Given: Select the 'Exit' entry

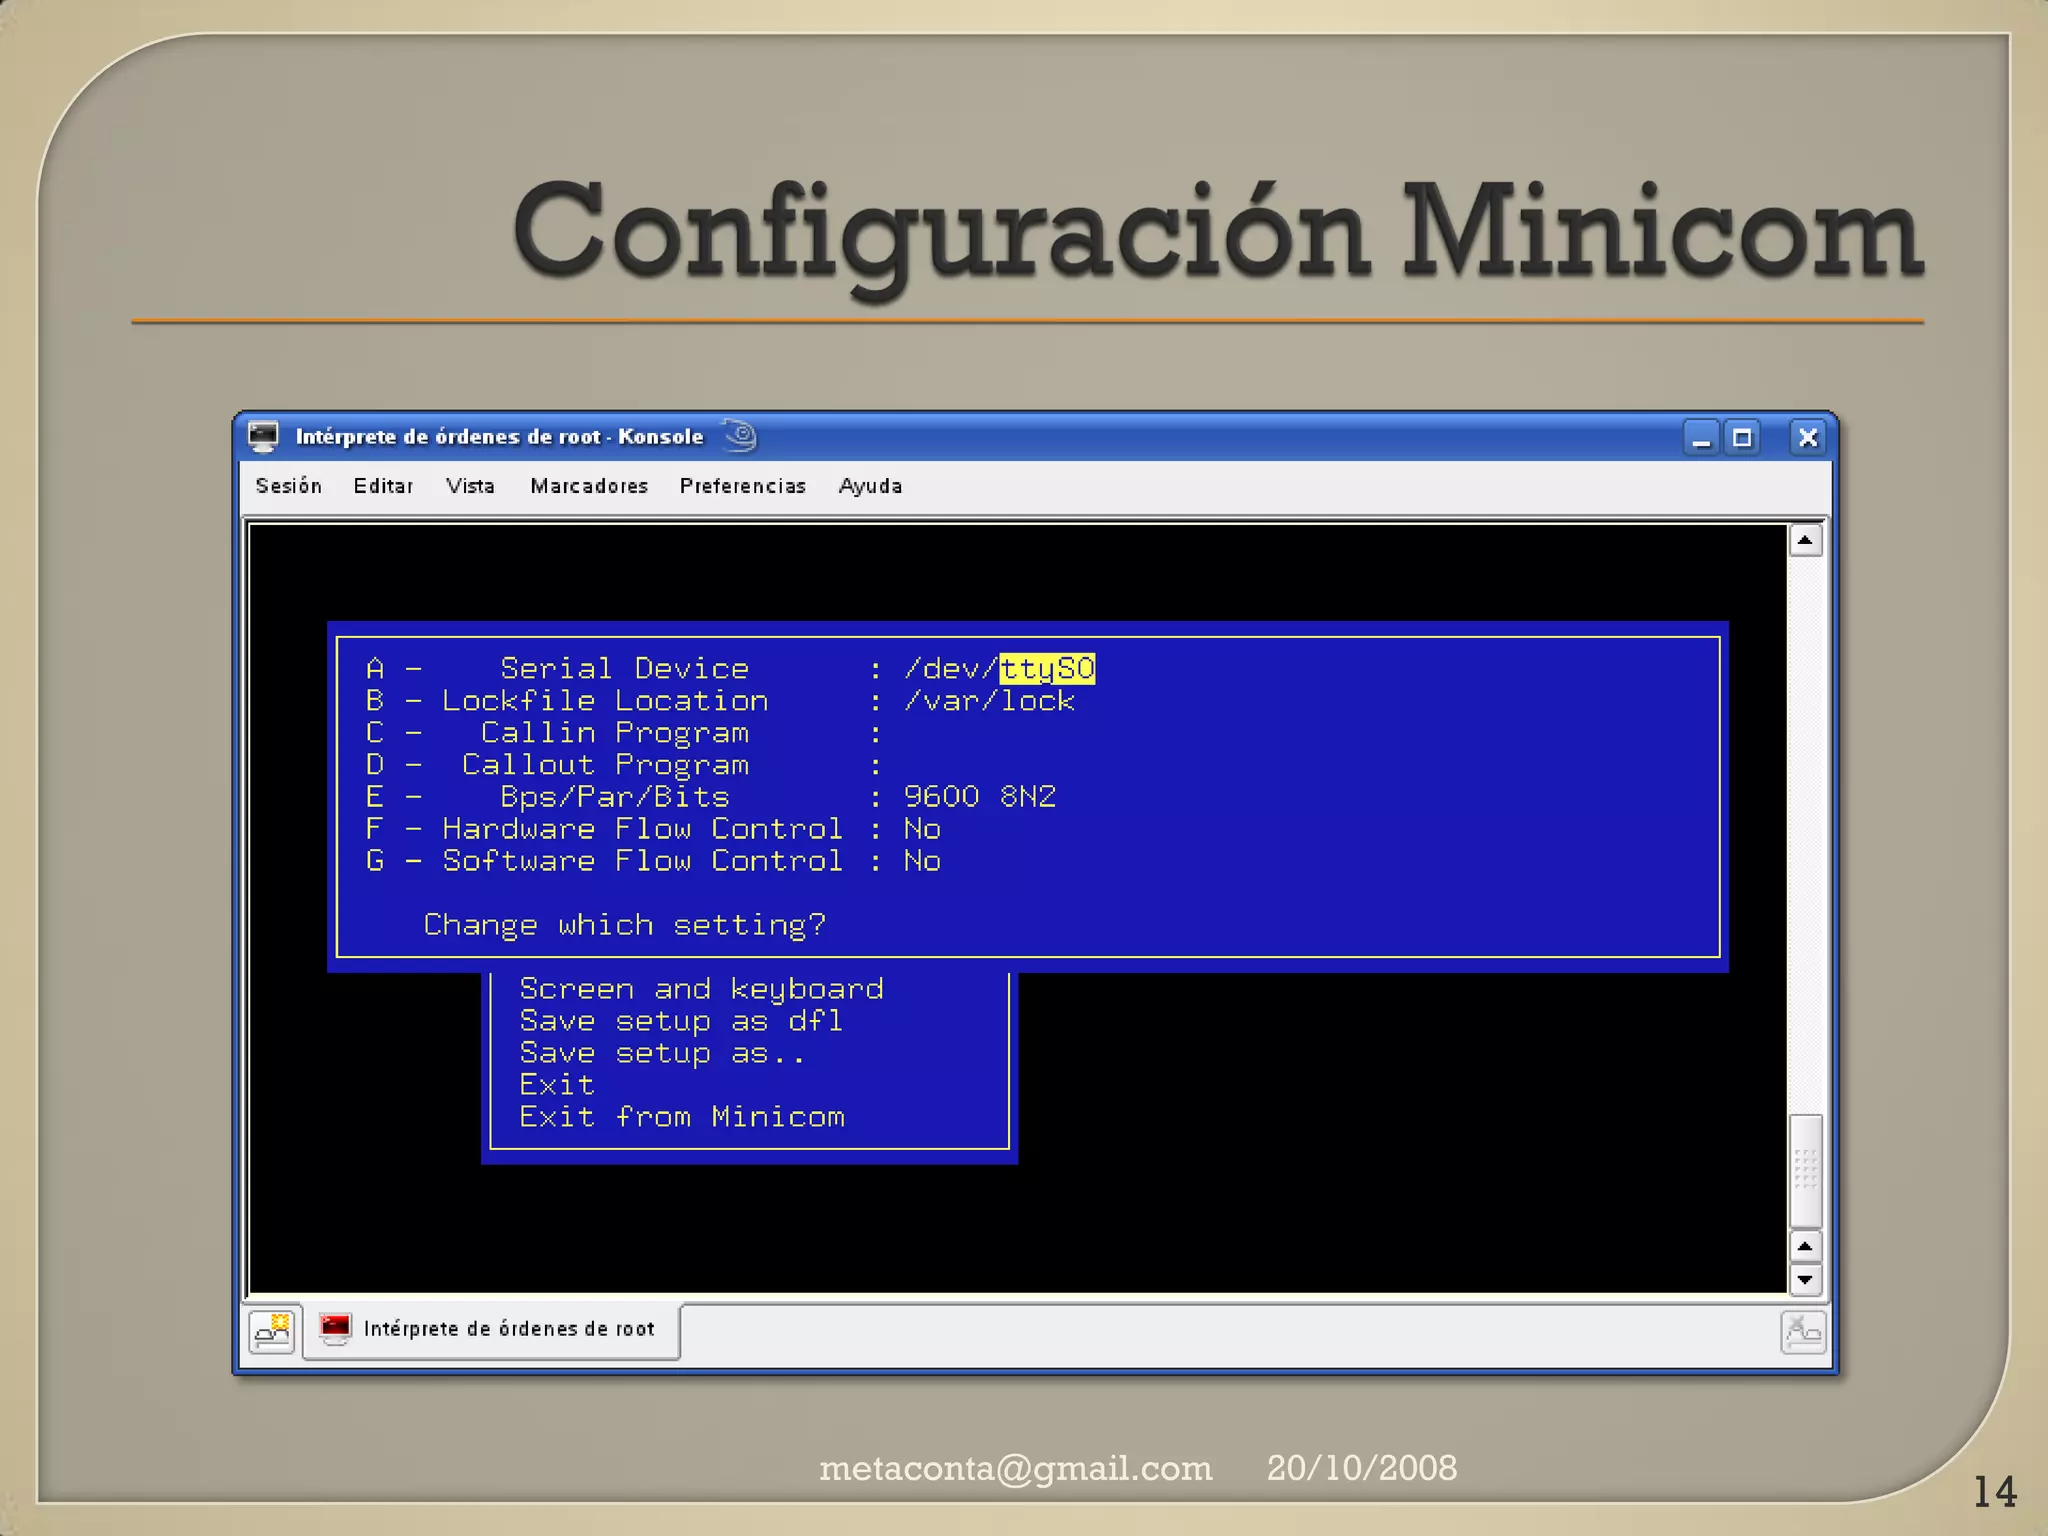Looking at the screenshot, I should [557, 1085].
